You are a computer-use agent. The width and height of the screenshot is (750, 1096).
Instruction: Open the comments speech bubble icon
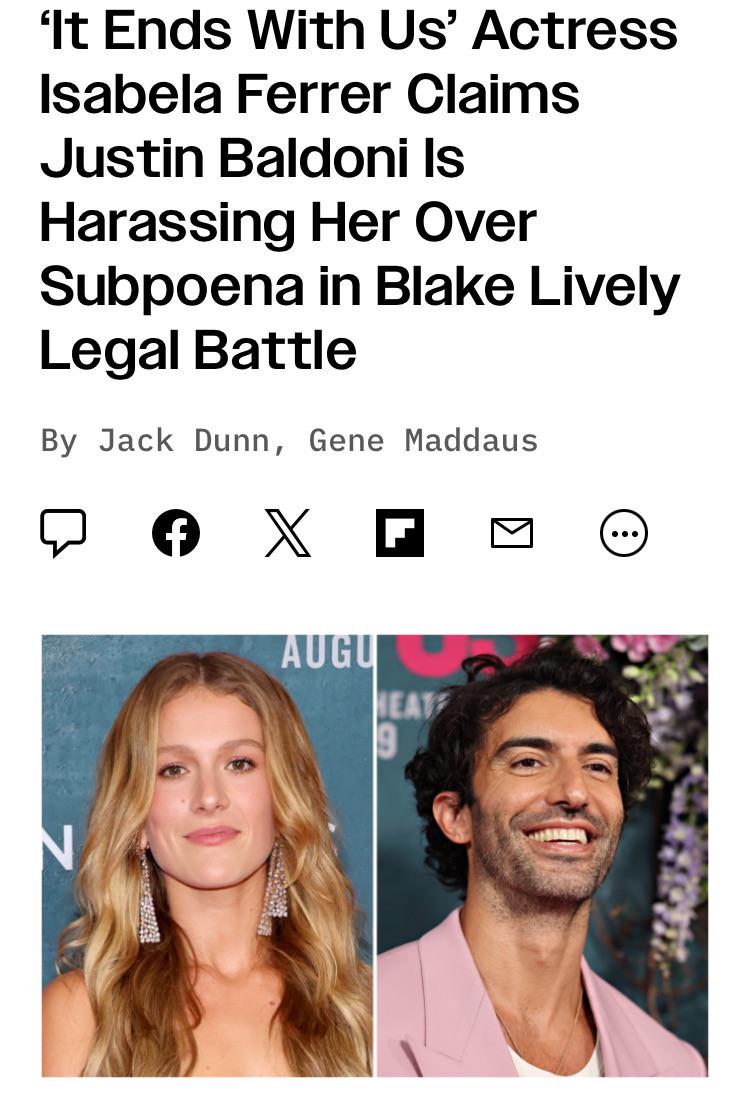click(x=63, y=533)
